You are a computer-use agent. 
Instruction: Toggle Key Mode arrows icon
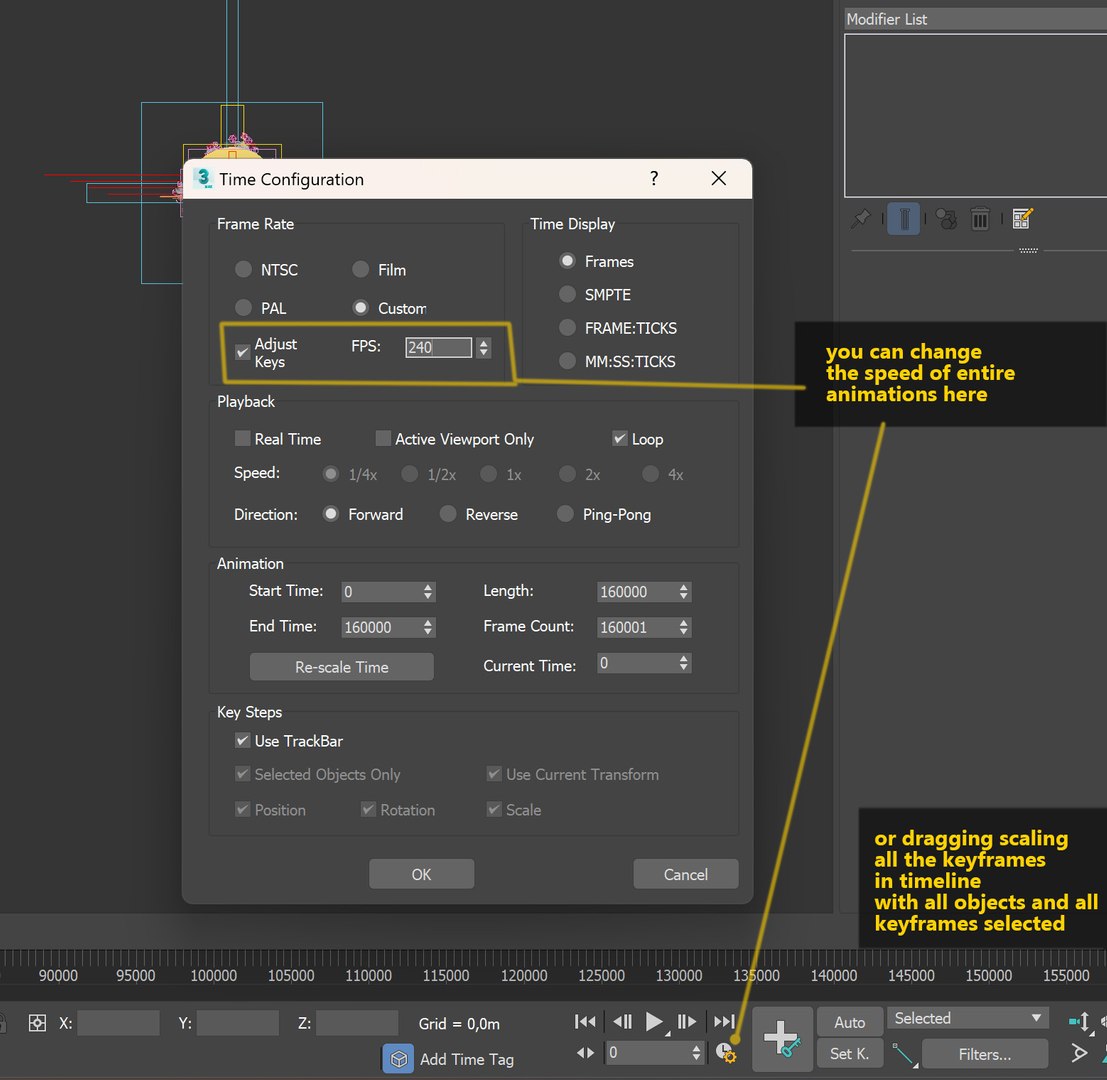(585, 1052)
